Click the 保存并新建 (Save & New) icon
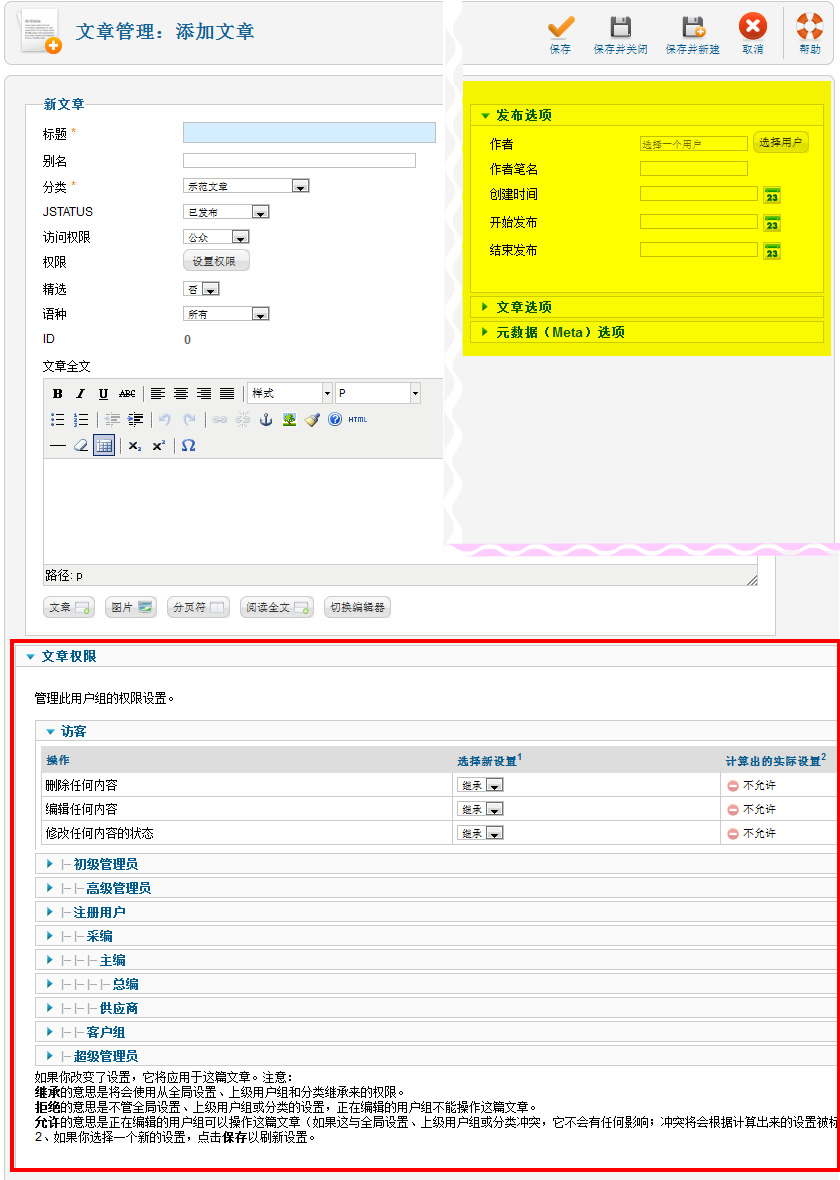Viewport: 840px width, 1180px height. click(x=692, y=27)
